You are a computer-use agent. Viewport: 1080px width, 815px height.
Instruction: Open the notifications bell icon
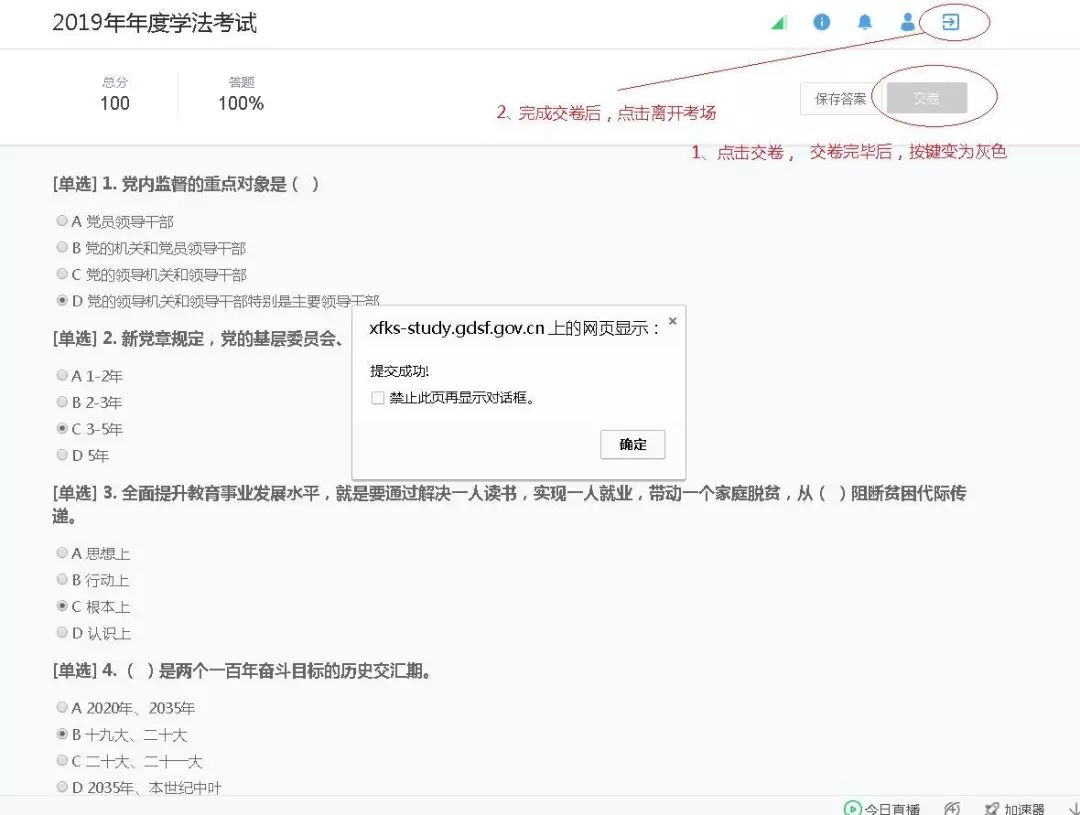click(865, 22)
